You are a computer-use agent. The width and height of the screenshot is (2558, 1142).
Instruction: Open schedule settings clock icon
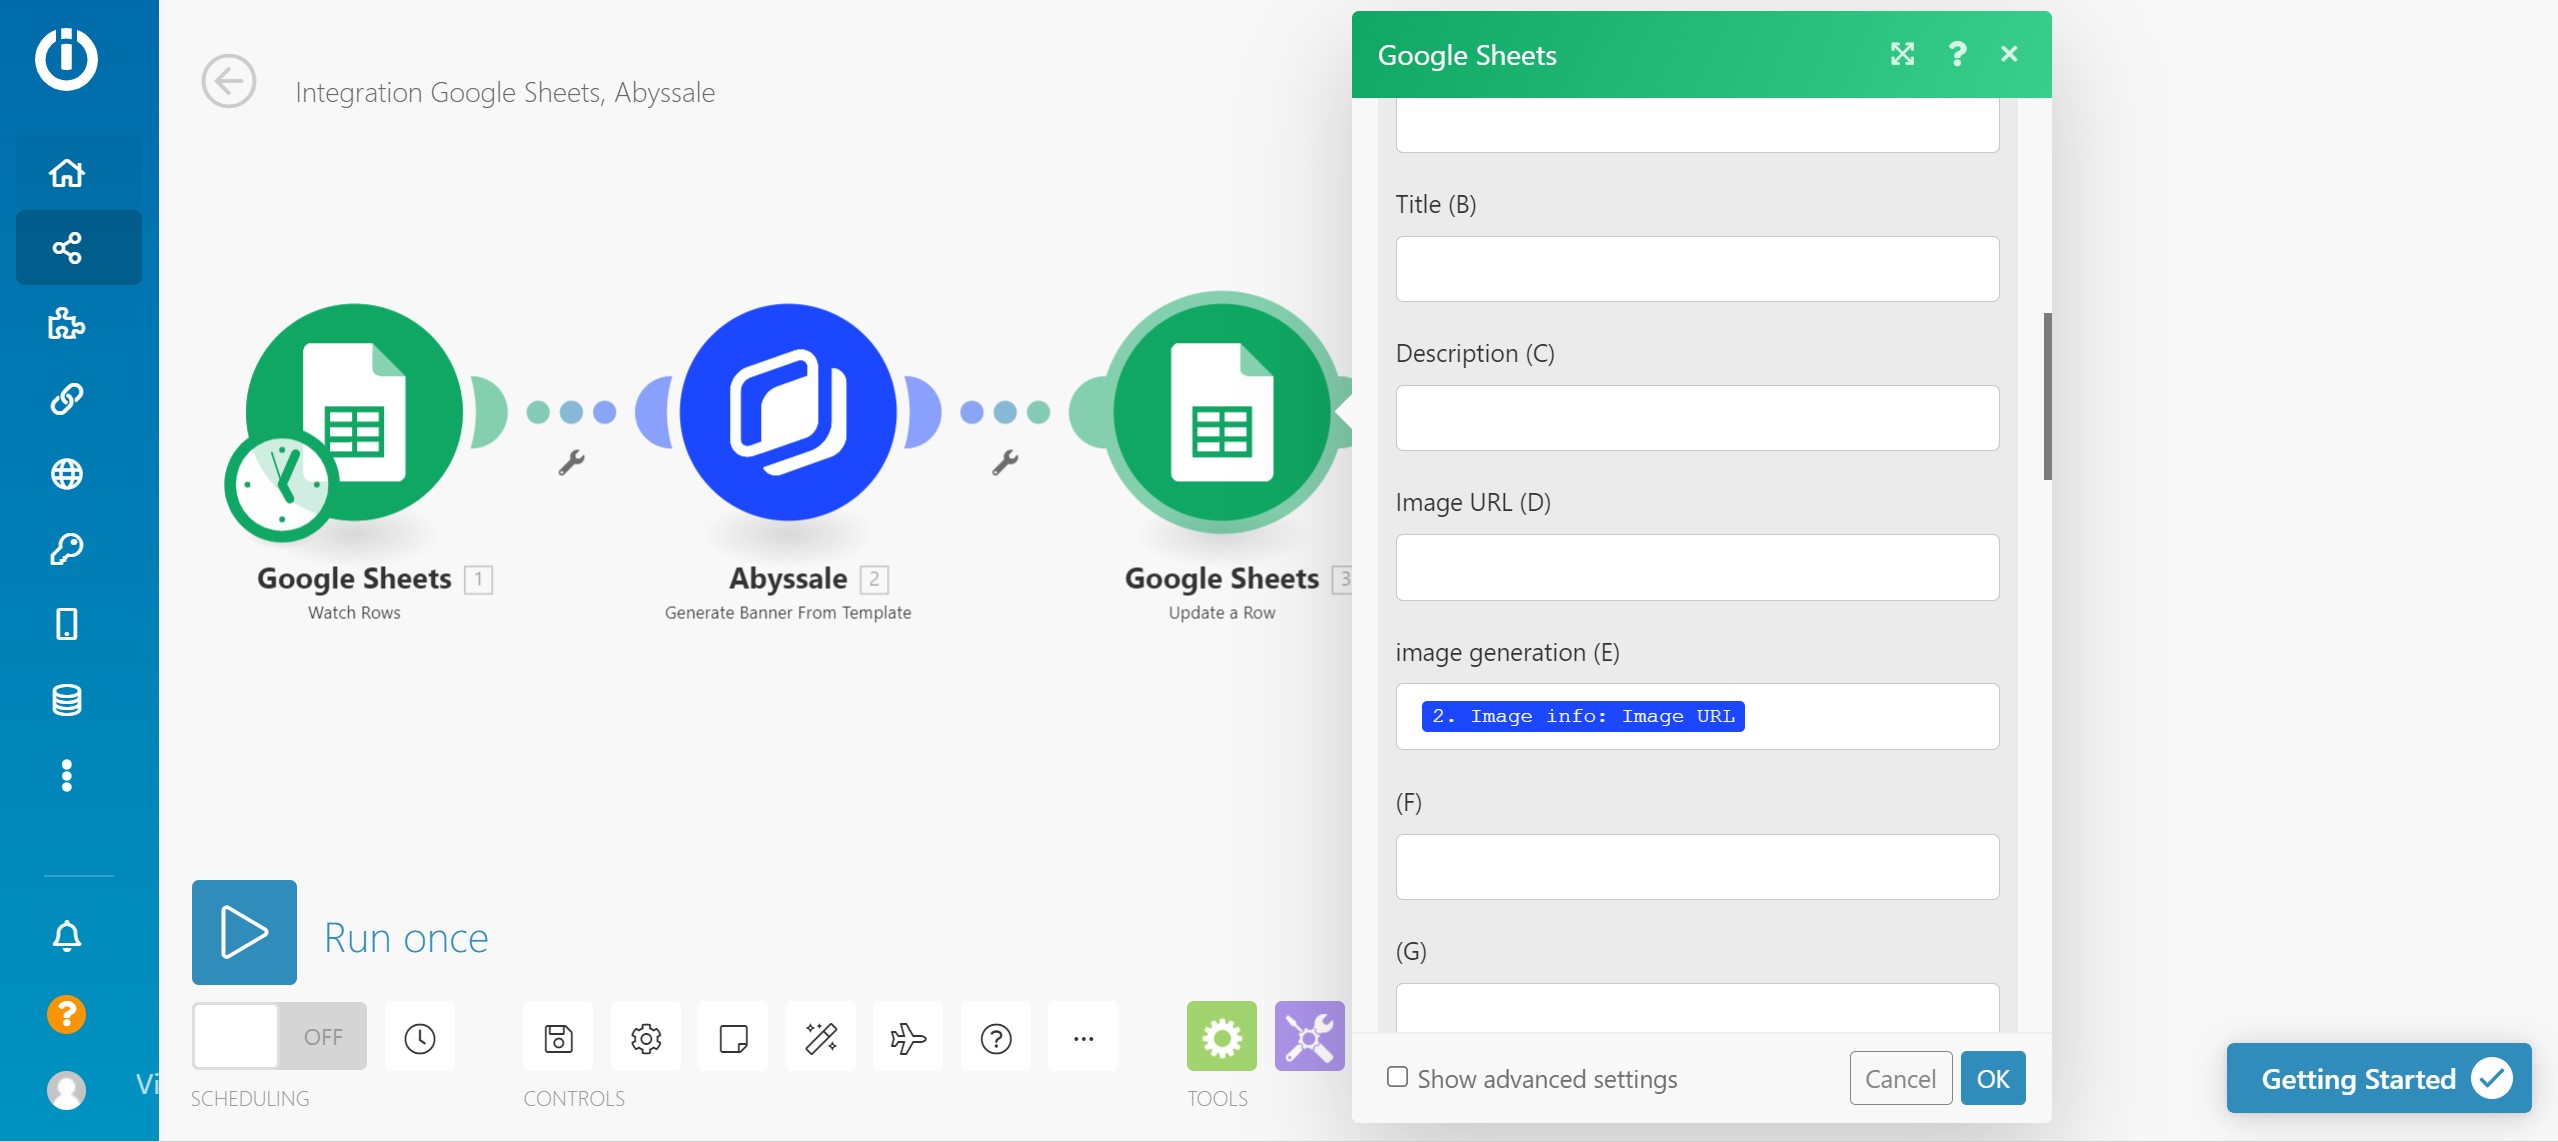pyautogui.click(x=420, y=1038)
